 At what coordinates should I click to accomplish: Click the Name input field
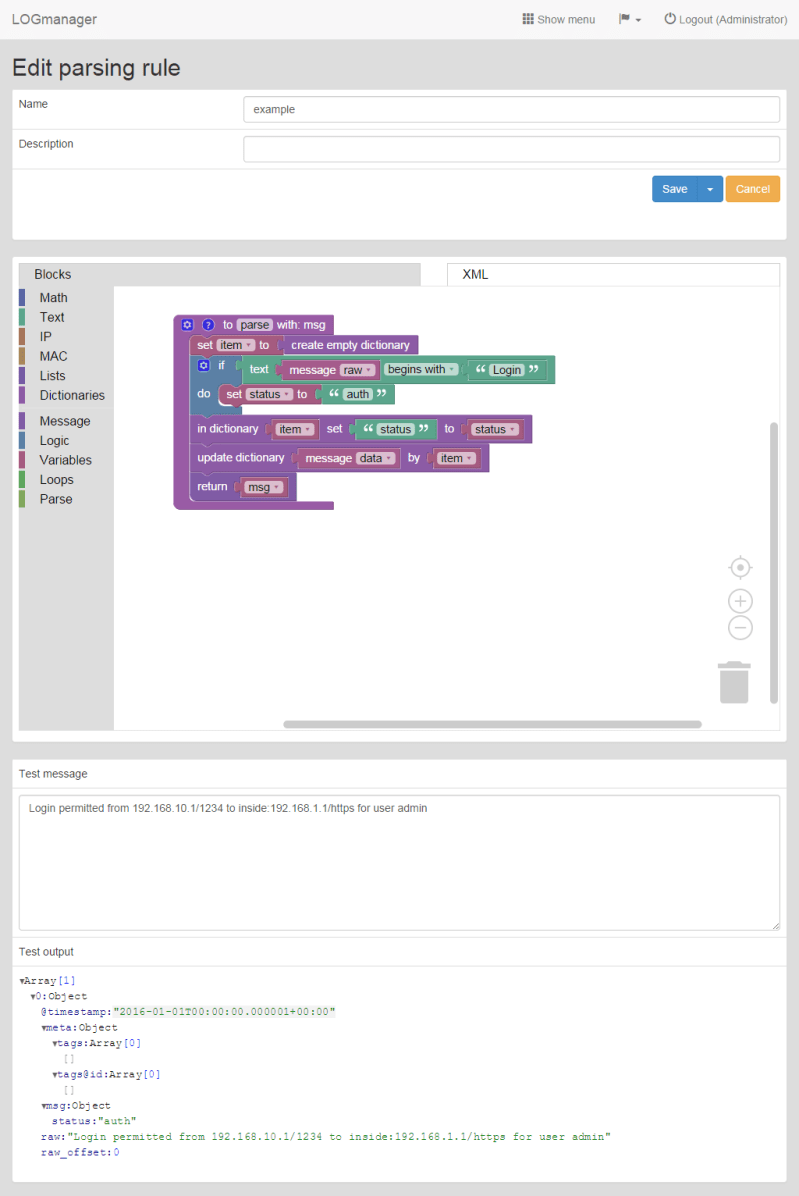(512, 109)
